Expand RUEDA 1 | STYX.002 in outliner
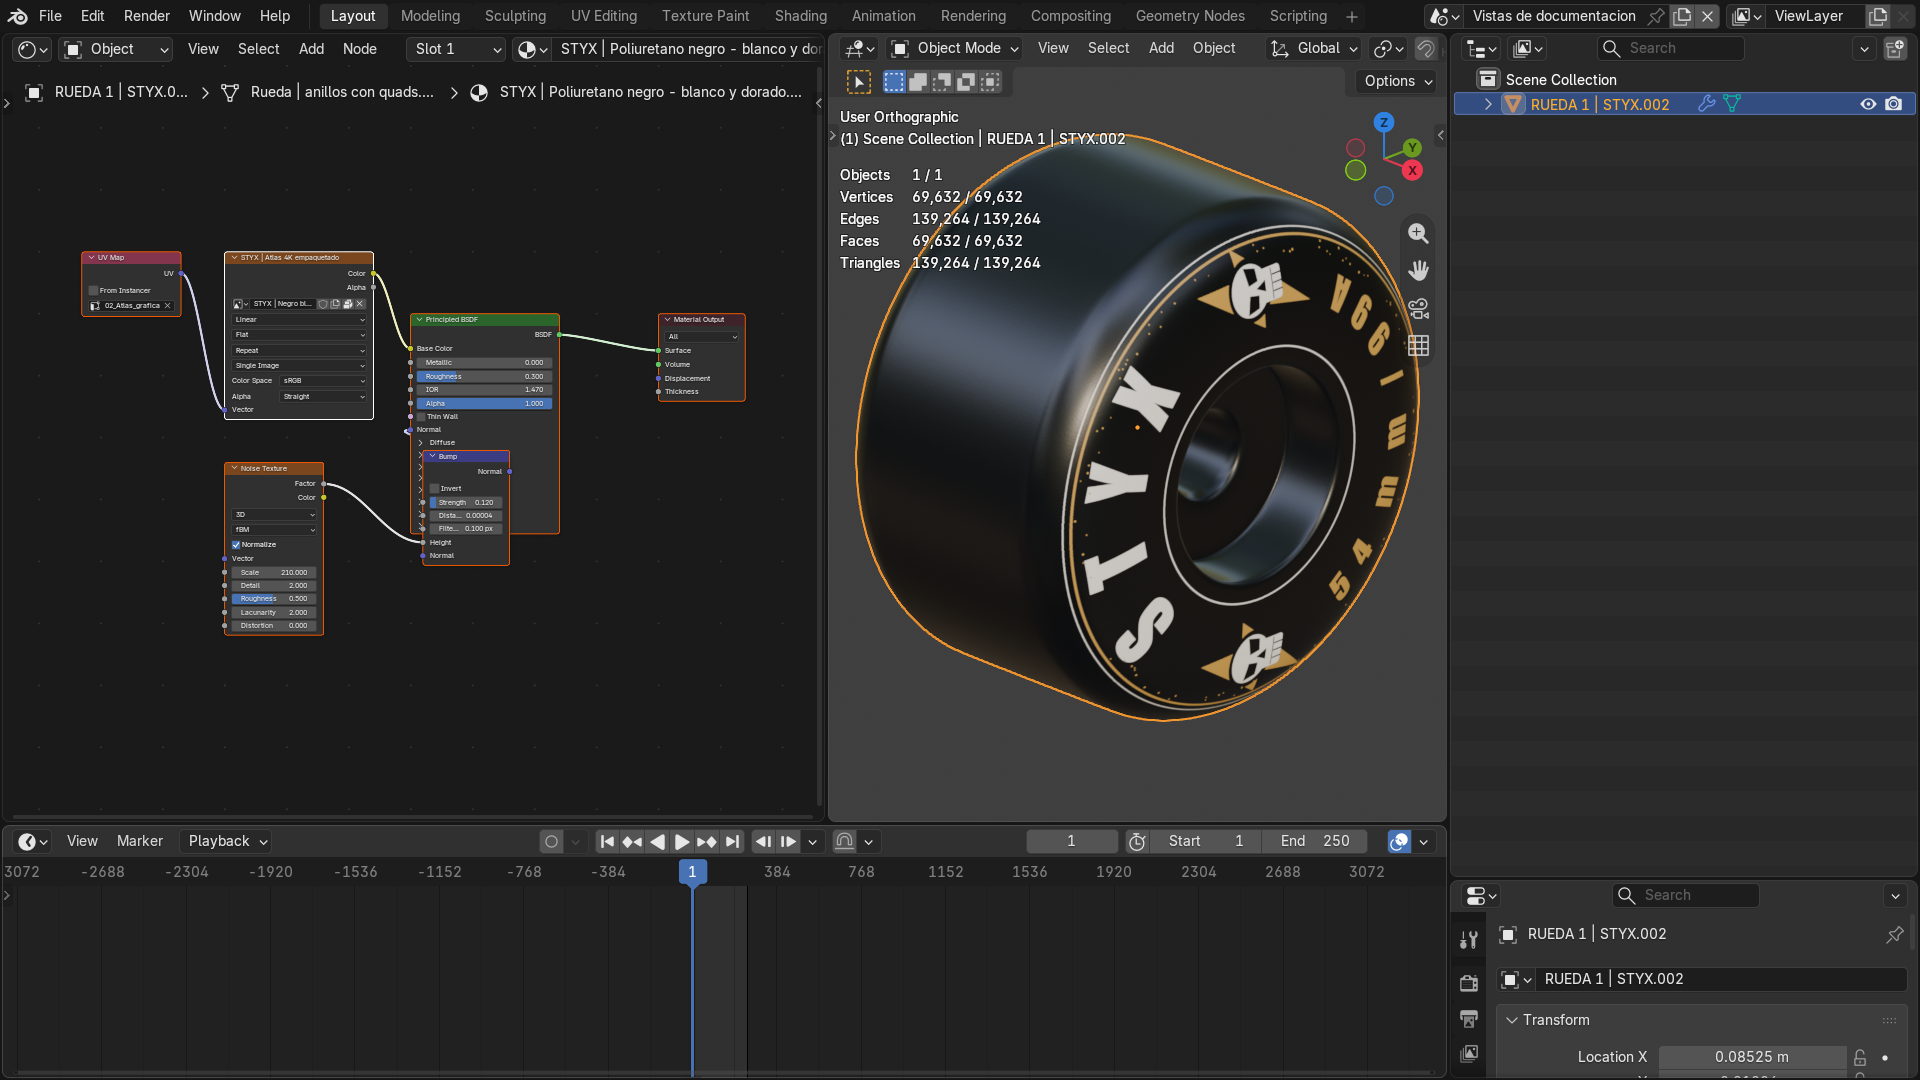Image resolution: width=1920 pixels, height=1080 pixels. [1488, 104]
